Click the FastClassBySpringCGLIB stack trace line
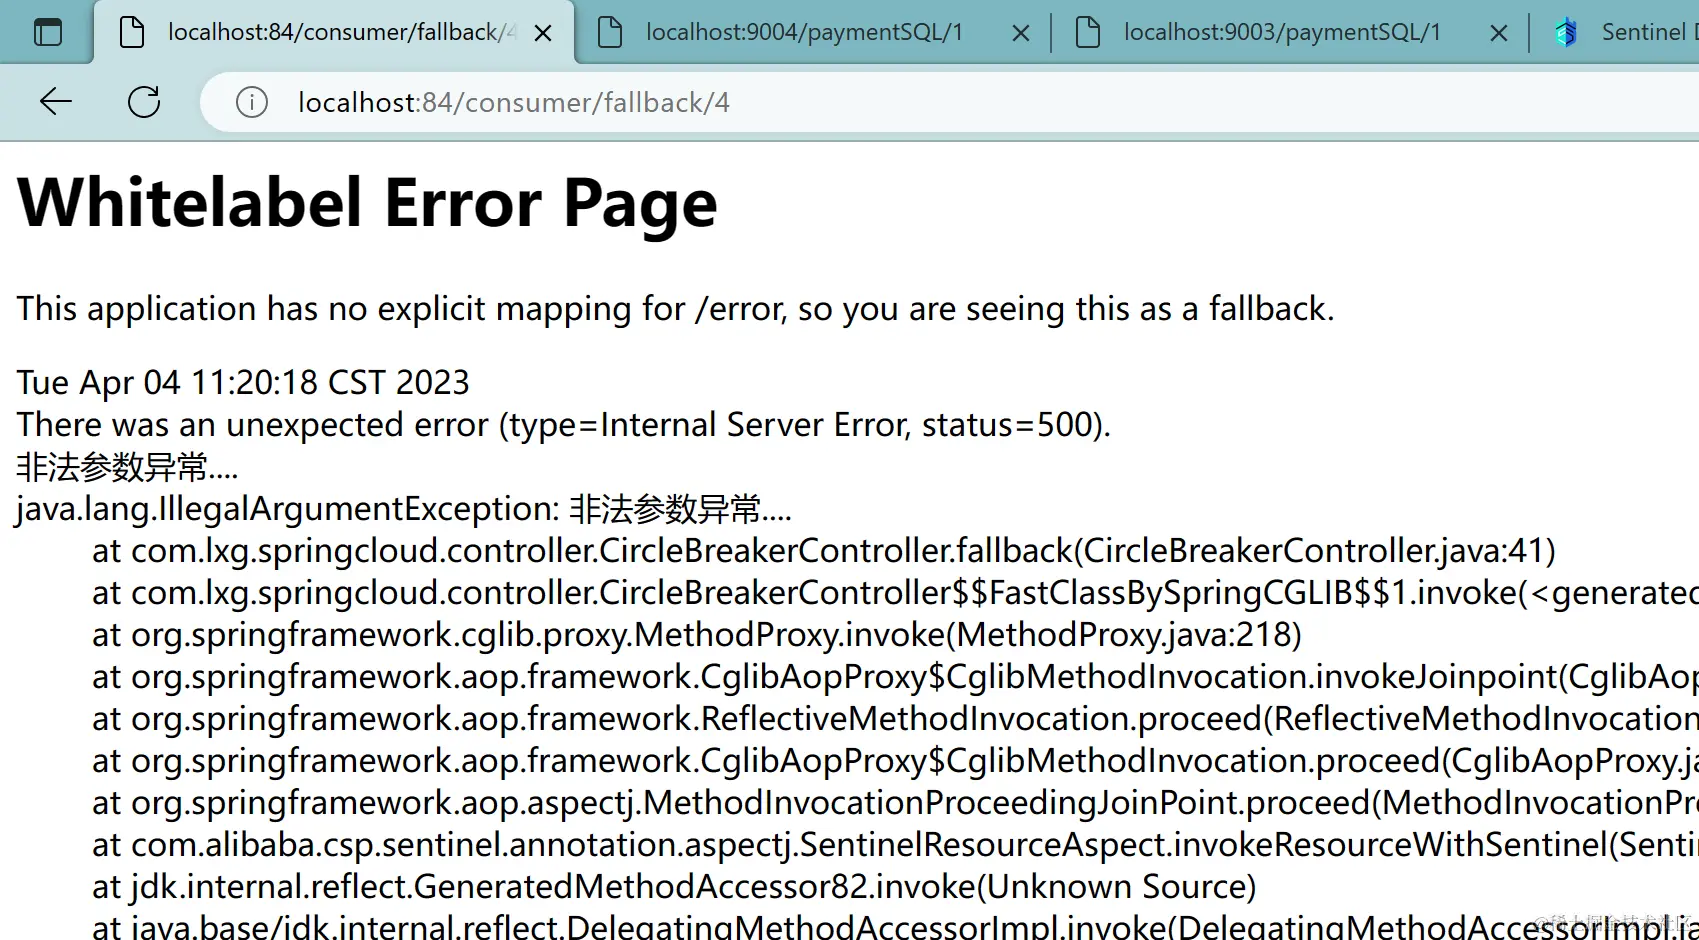 (895, 593)
